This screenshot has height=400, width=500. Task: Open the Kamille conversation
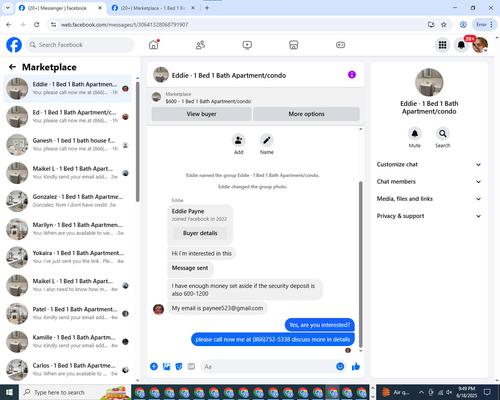[68, 342]
